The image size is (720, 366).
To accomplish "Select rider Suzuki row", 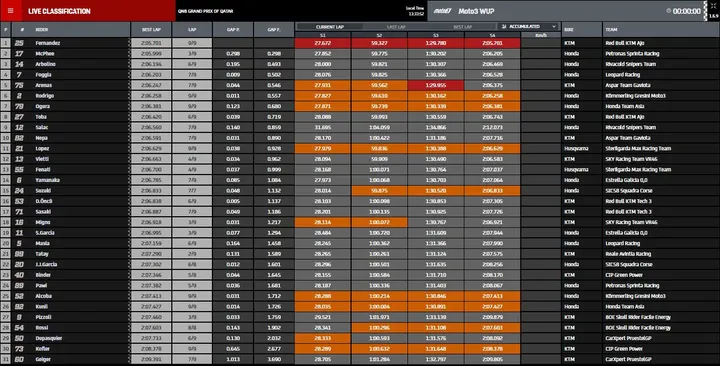I will 360,191.
